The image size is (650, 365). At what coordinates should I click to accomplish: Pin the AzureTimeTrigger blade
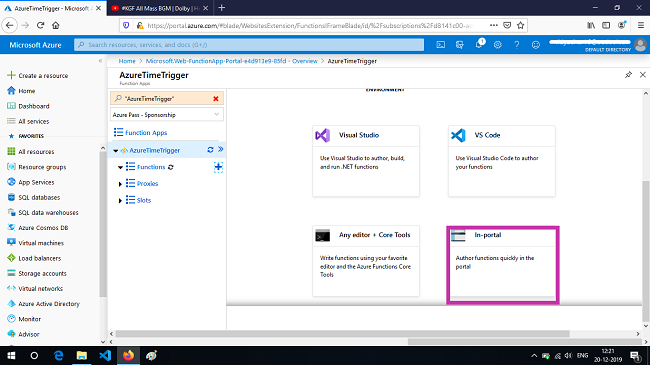628,75
